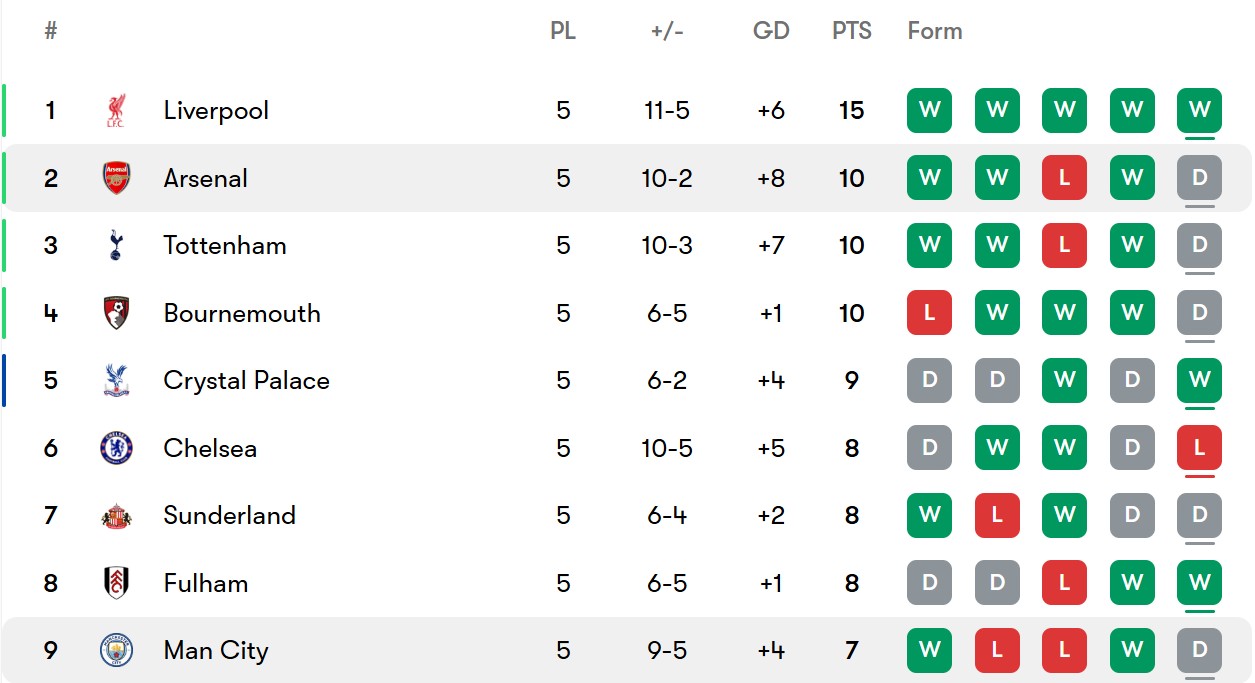Sort table by GD column header
Image resolution: width=1255 pixels, height=683 pixels.
pos(771,31)
